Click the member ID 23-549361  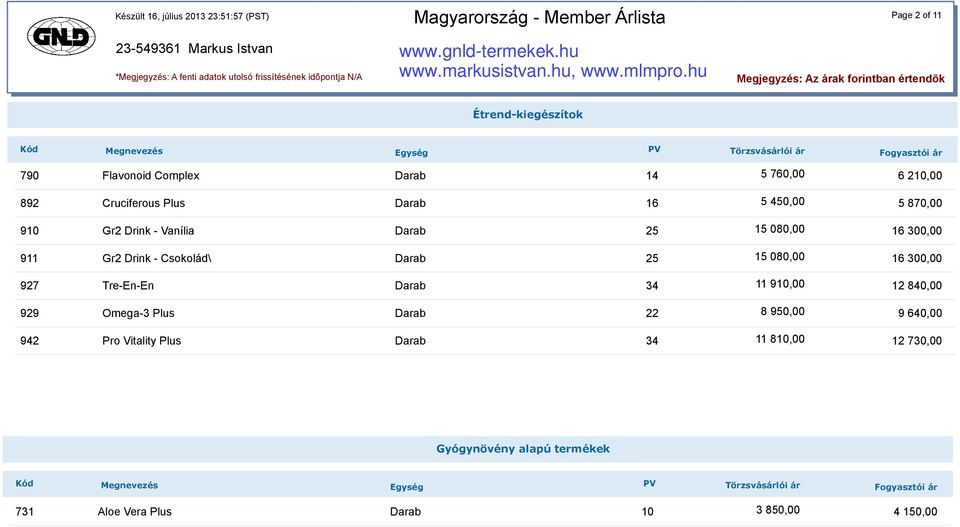(148, 48)
